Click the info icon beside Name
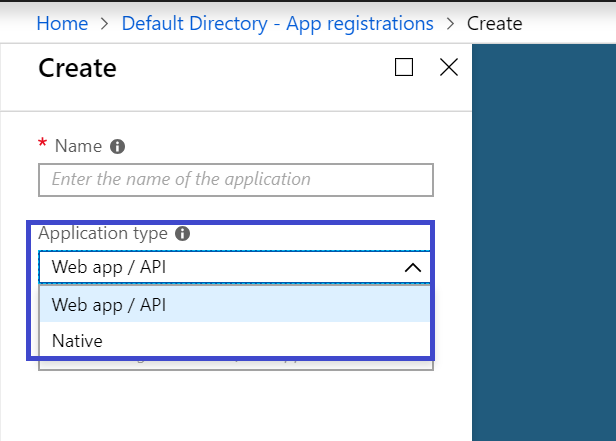 click(118, 146)
